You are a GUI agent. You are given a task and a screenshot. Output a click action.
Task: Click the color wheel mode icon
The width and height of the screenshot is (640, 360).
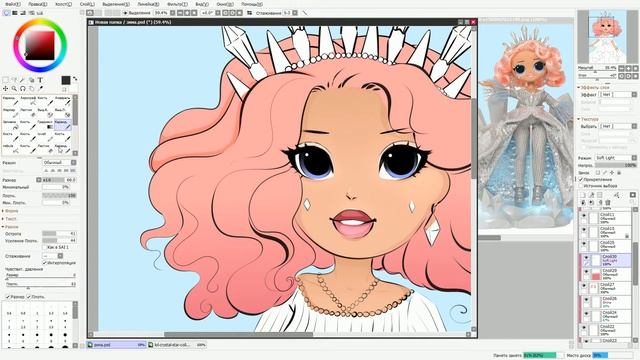tap(6, 13)
